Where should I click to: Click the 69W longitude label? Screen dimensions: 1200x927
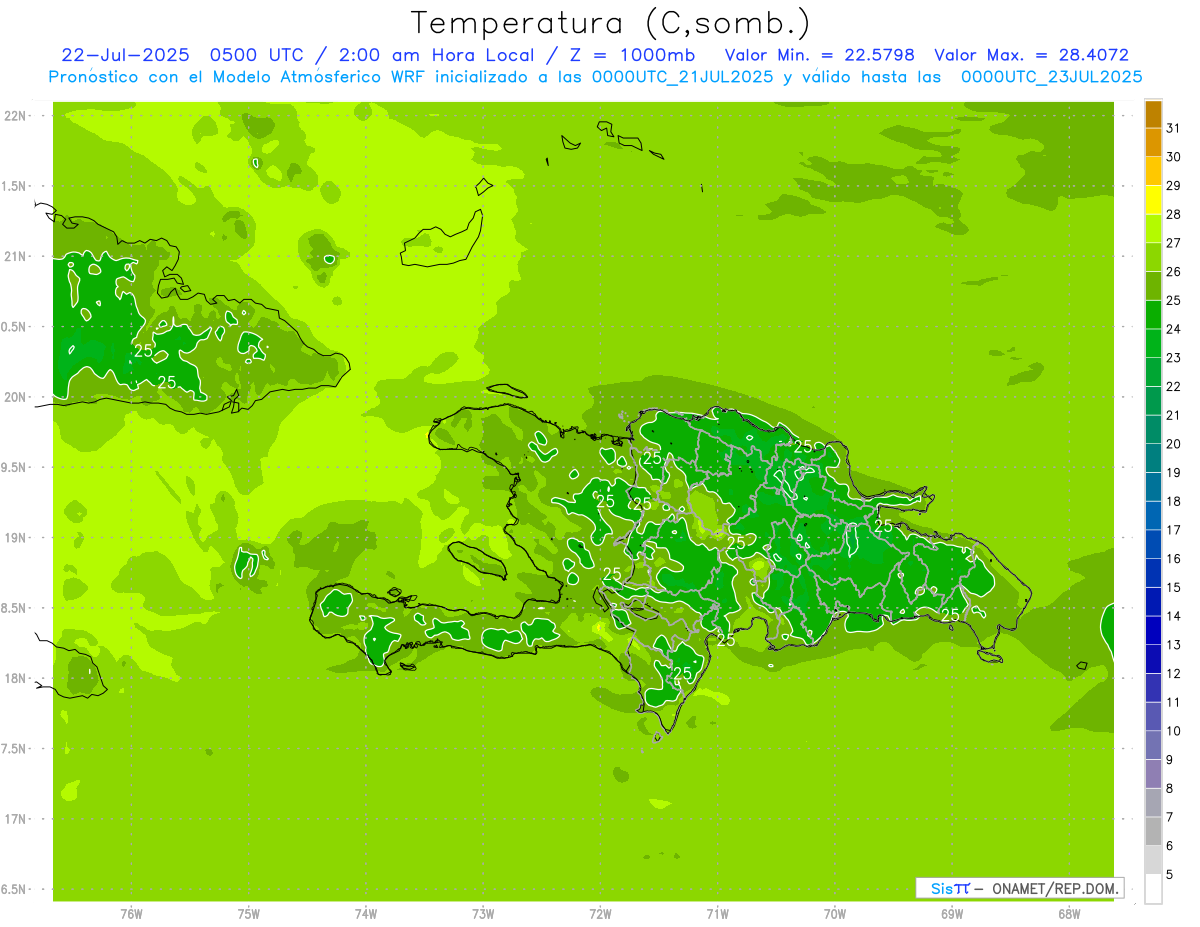(952, 913)
